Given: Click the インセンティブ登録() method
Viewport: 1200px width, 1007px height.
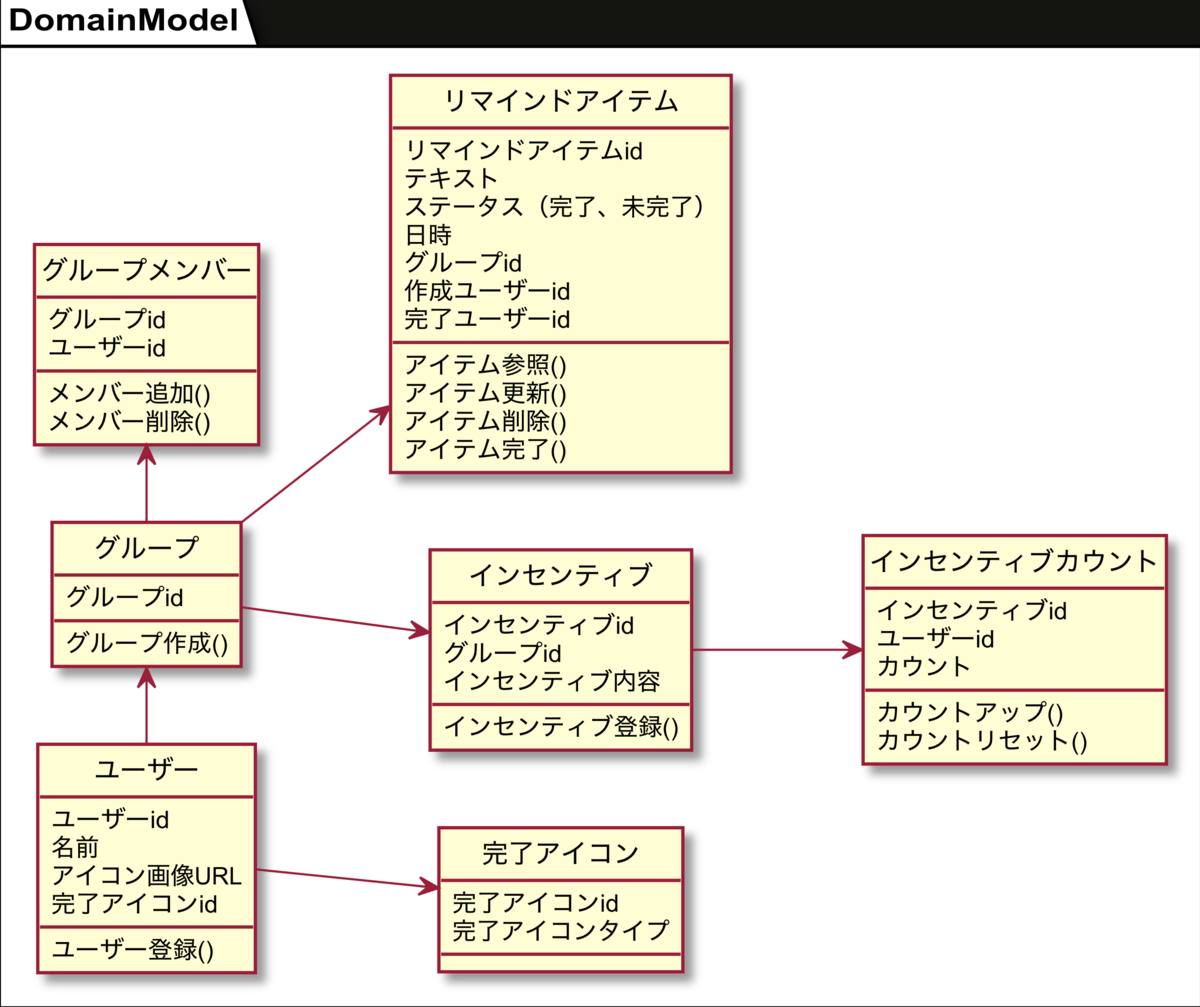Looking at the screenshot, I should click(x=561, y=726).
